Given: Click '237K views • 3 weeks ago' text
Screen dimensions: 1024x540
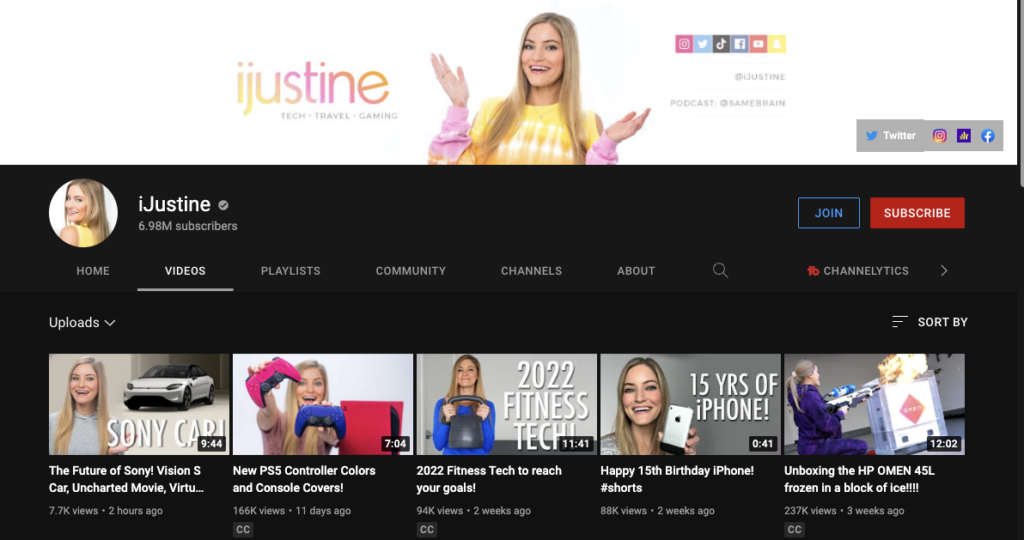Looking at the screenshot, I should (844, 511).
